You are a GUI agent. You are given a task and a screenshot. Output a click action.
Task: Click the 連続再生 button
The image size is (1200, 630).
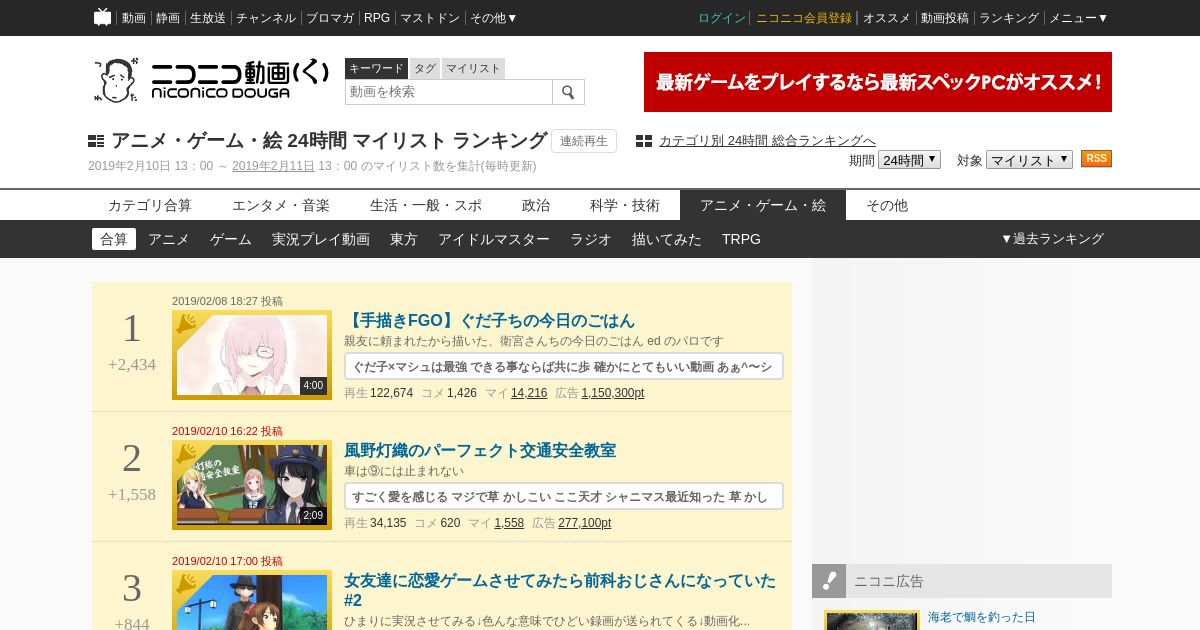pyautogui.click(x=584, y=141)
